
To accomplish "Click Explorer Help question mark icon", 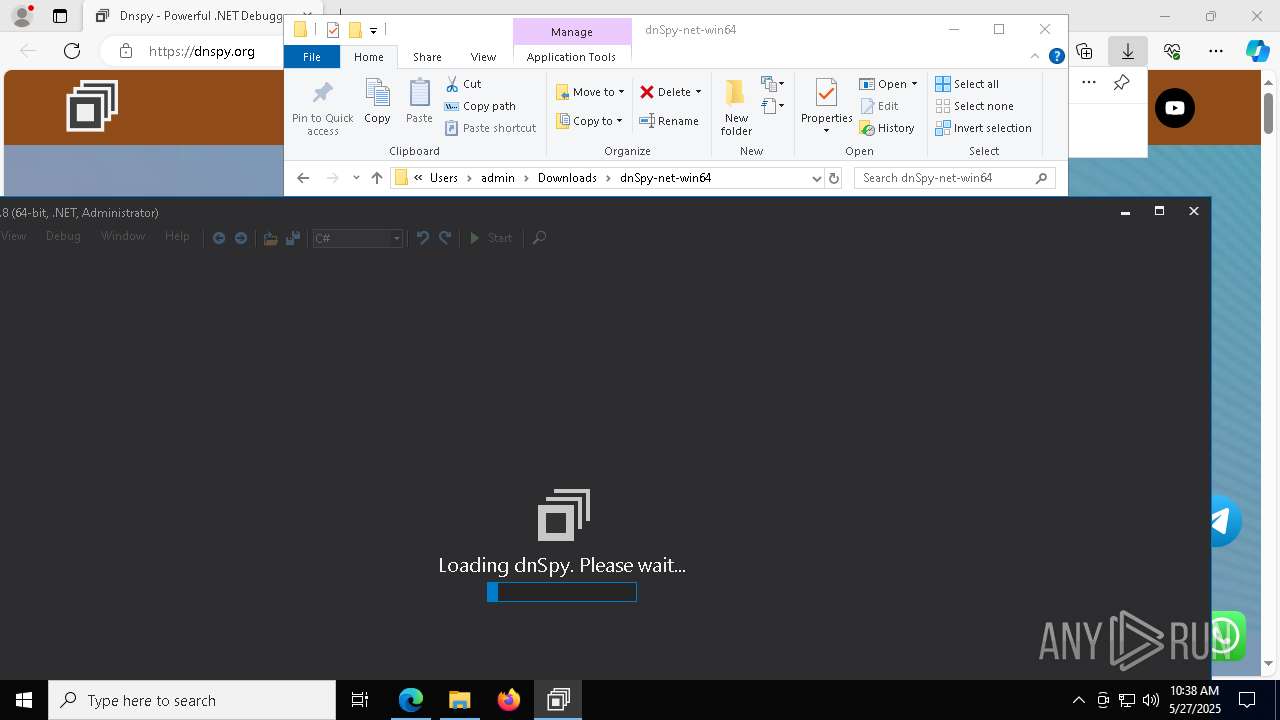I will point(1056,56).
